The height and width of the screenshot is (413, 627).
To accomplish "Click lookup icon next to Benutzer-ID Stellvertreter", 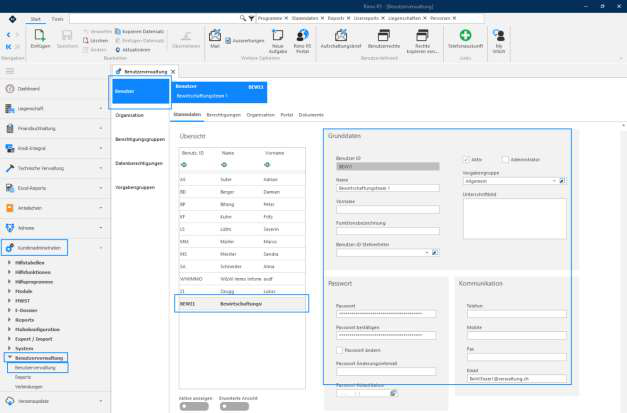I will [435, 252].
